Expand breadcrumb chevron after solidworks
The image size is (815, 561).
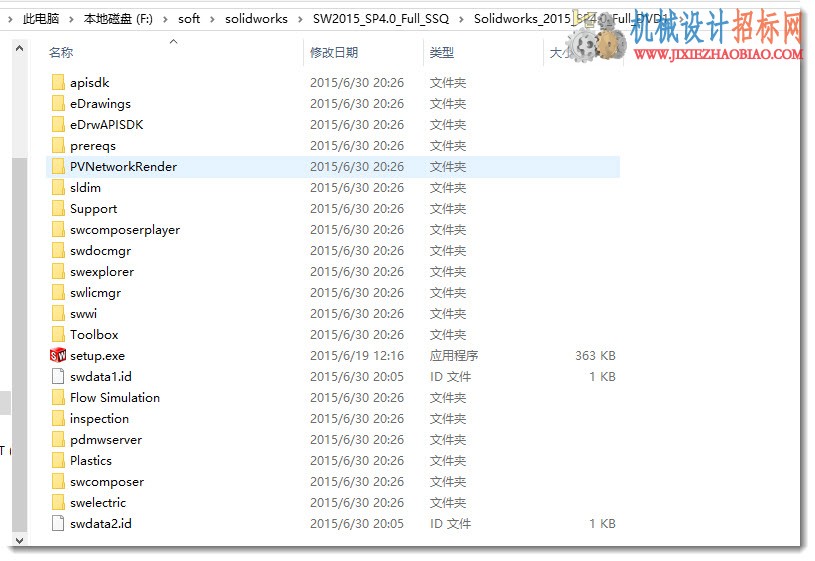[x=300, y=19]
